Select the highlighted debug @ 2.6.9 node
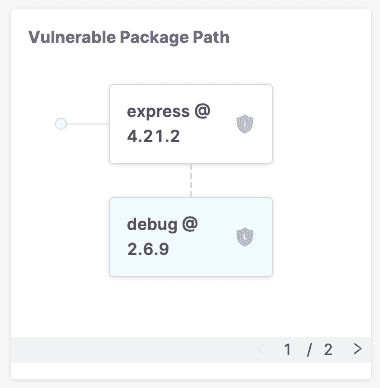 point(191,237)
